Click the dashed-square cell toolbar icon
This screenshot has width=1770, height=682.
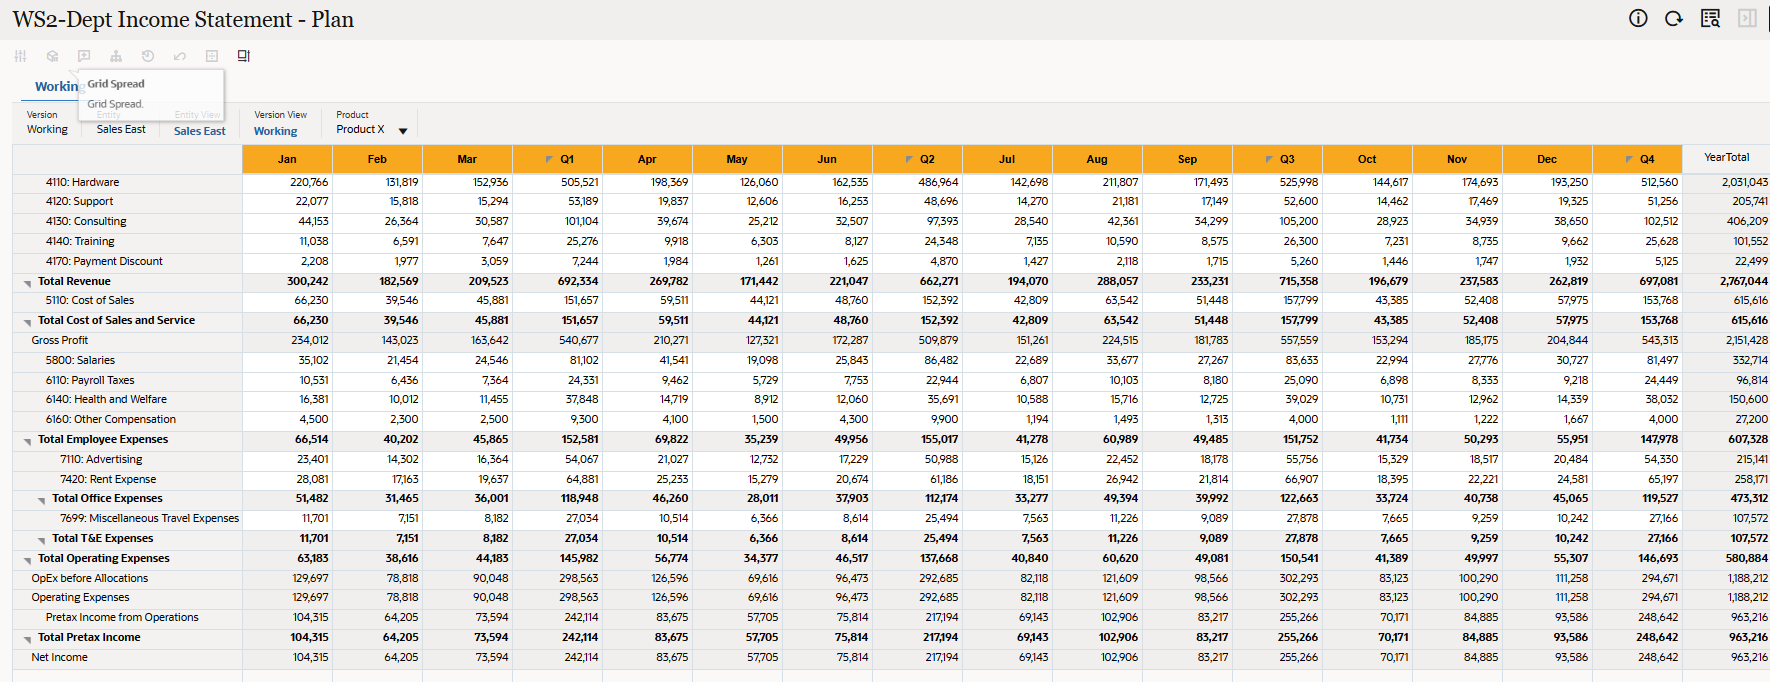(x=212, y=56)
